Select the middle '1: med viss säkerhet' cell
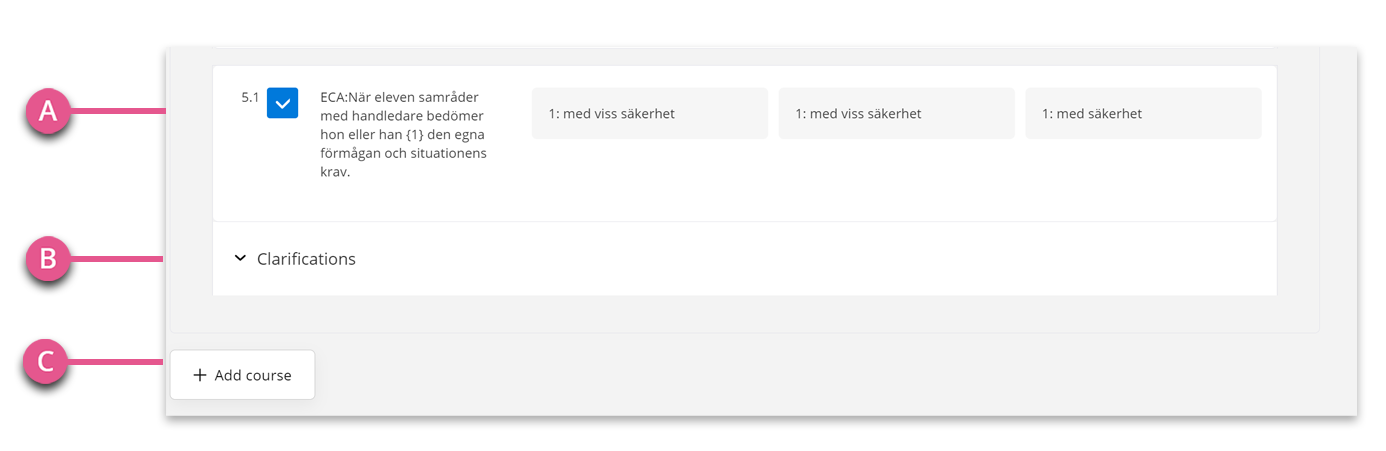The width and height of the screenshot is (1386, 451). tap(896, 113)
